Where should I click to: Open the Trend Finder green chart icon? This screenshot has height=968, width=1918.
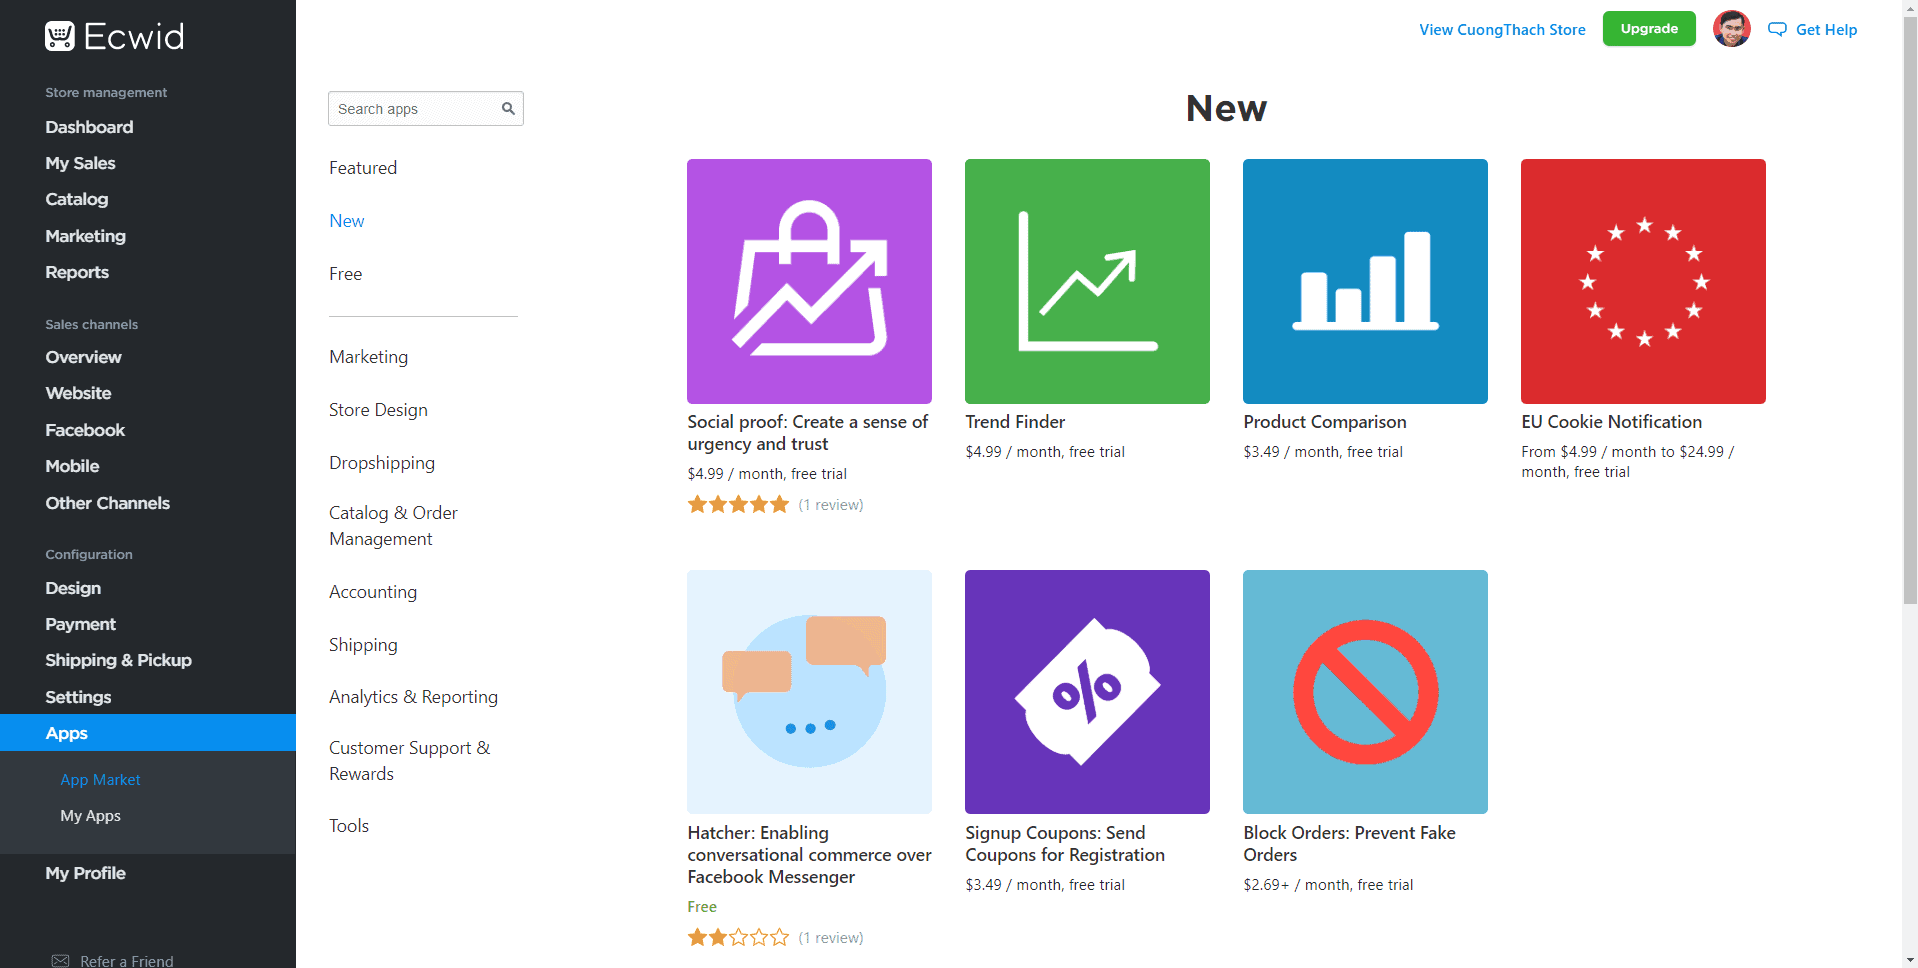coord(1087,281)
